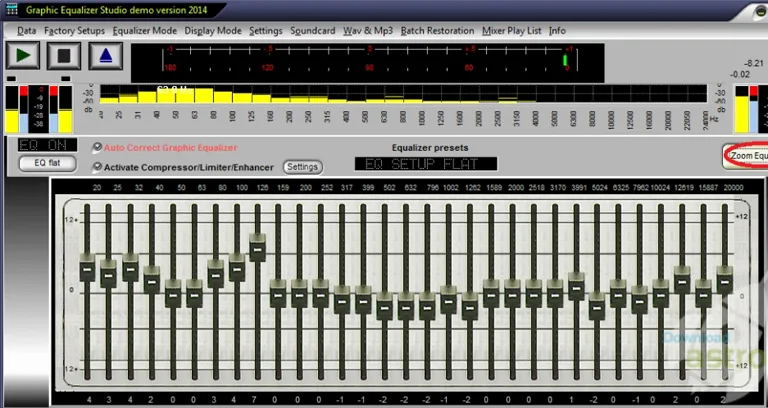This screenshot has height=408, width=768.
Task: Click the 25 Hz band slider knob
Action: click(109, 274)
